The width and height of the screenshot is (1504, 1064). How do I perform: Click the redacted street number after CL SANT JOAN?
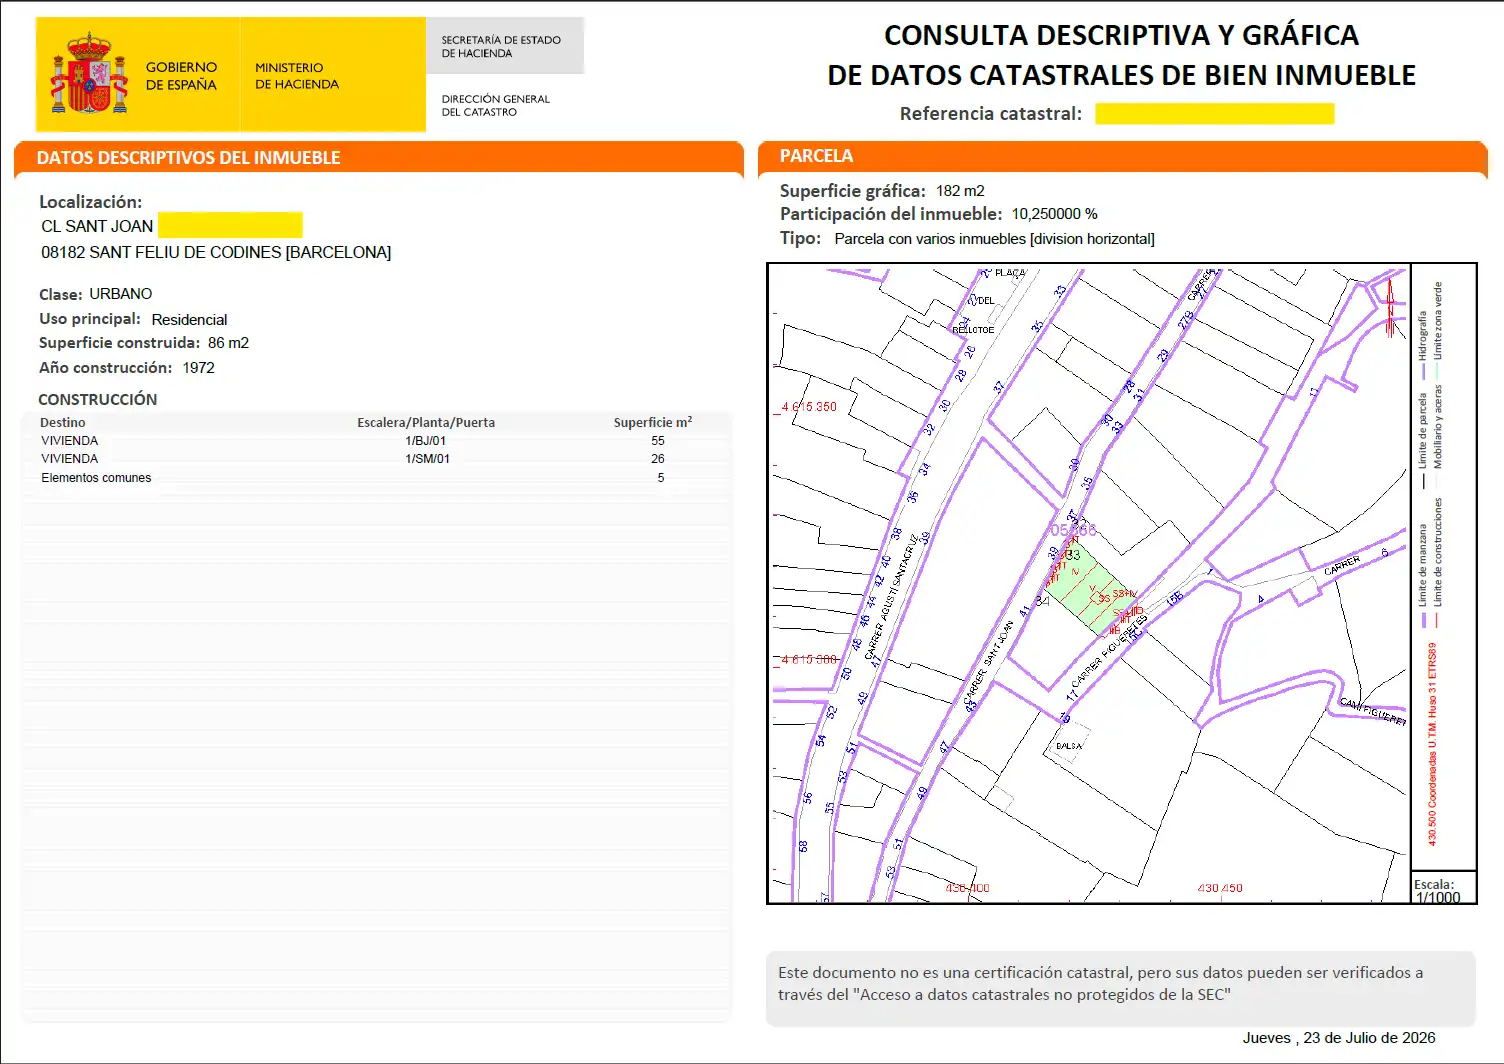pyautogui.click(x=230, y=225)
